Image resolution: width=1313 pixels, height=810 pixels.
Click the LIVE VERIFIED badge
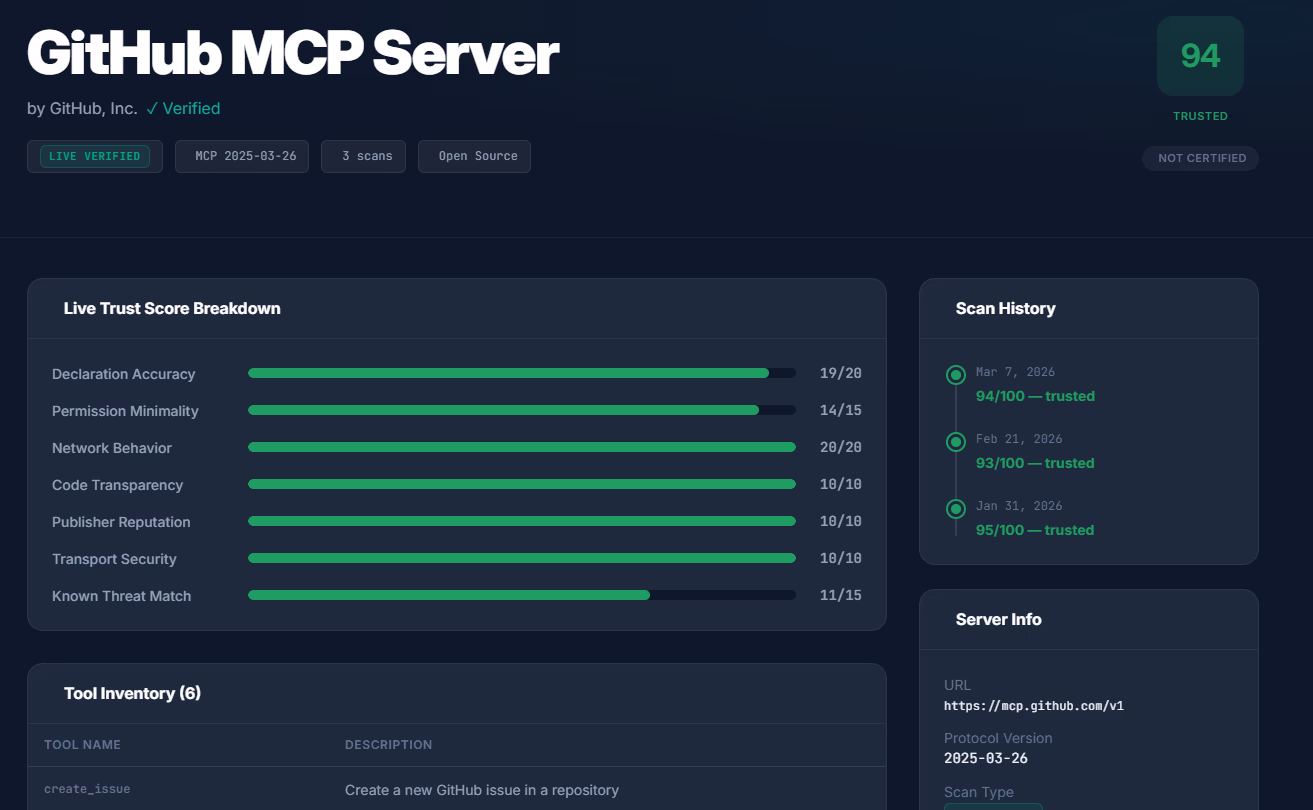click(x=95, y=156)
